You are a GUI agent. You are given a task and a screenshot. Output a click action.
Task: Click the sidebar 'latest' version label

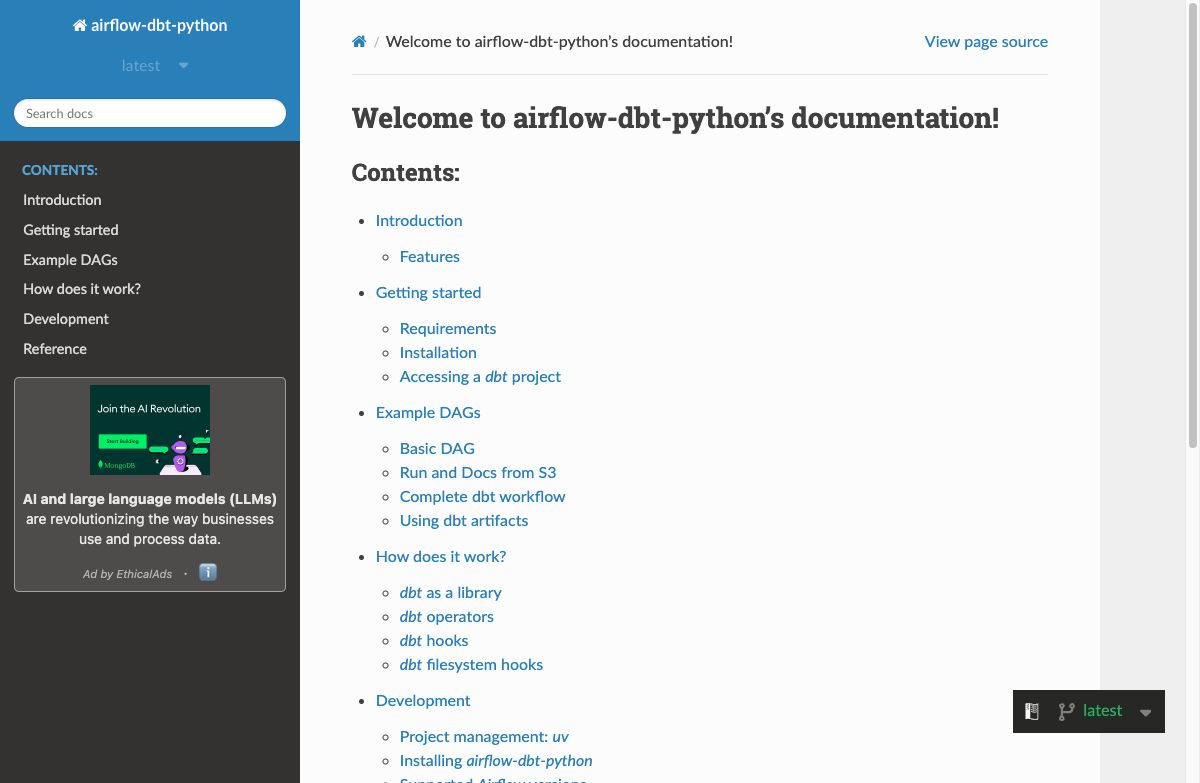[x=141, y=66]
